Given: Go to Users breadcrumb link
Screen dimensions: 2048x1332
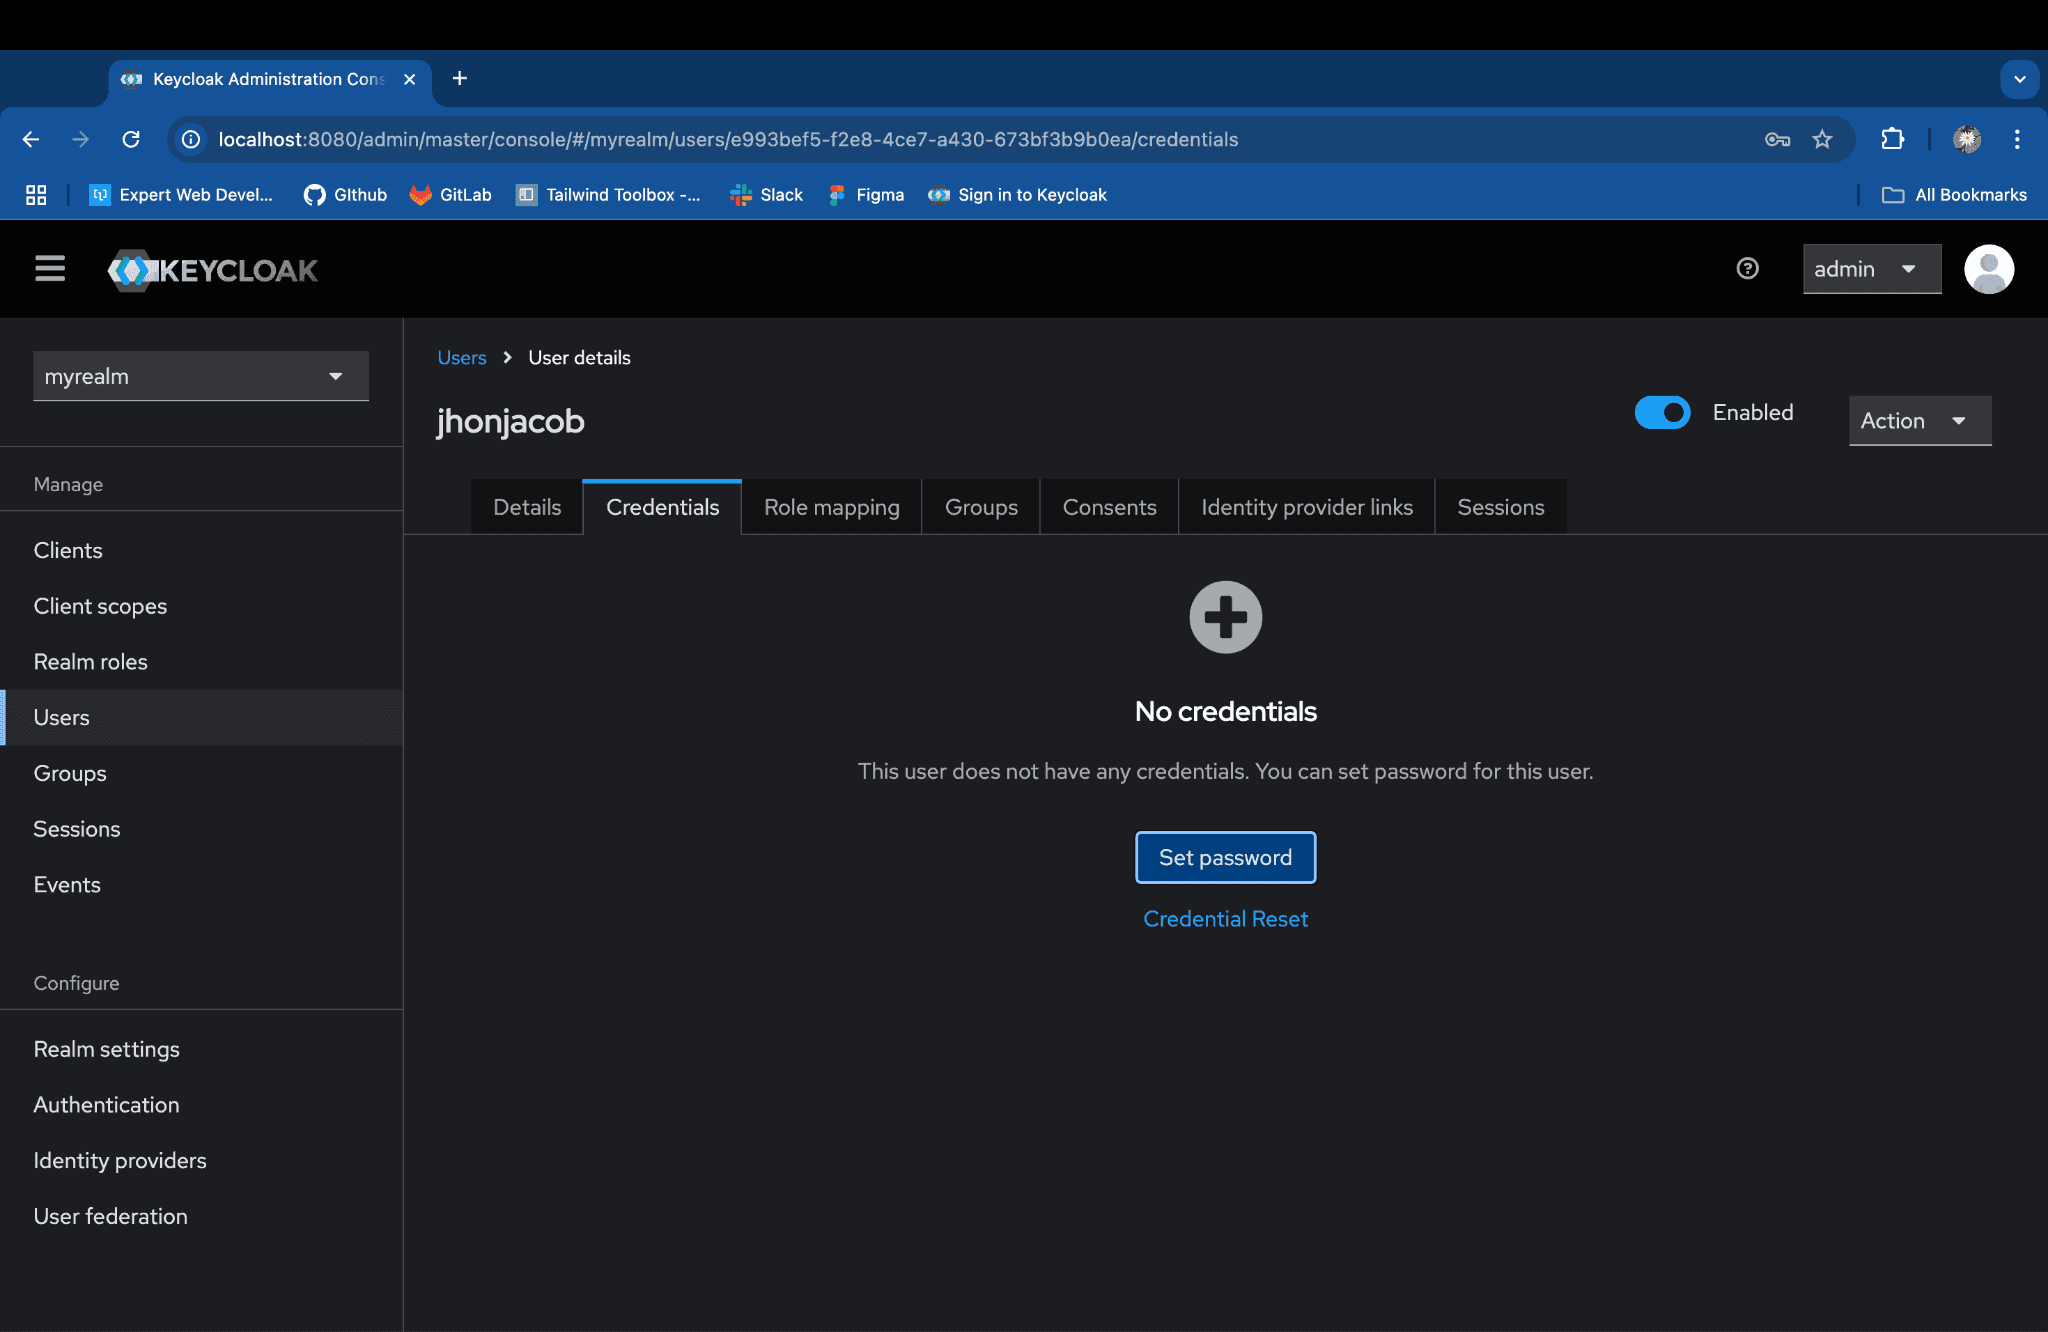Looking at the screenshot, I should [x=461, y=357].
